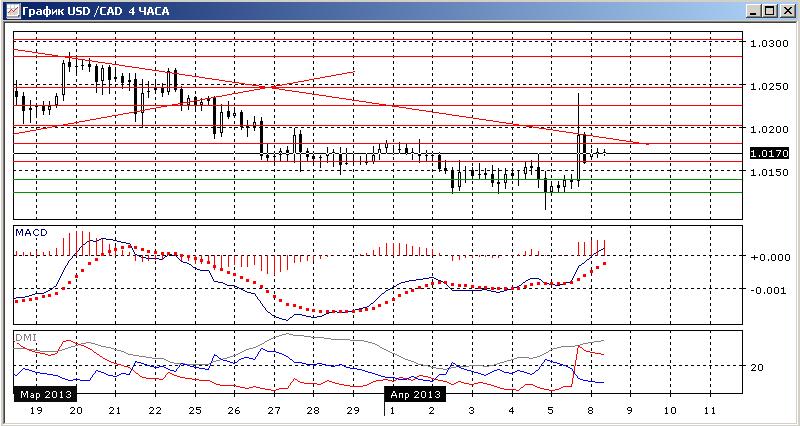
Task: Select the 'Мар 2013' month marker
Action: click(x=46, y=395)
